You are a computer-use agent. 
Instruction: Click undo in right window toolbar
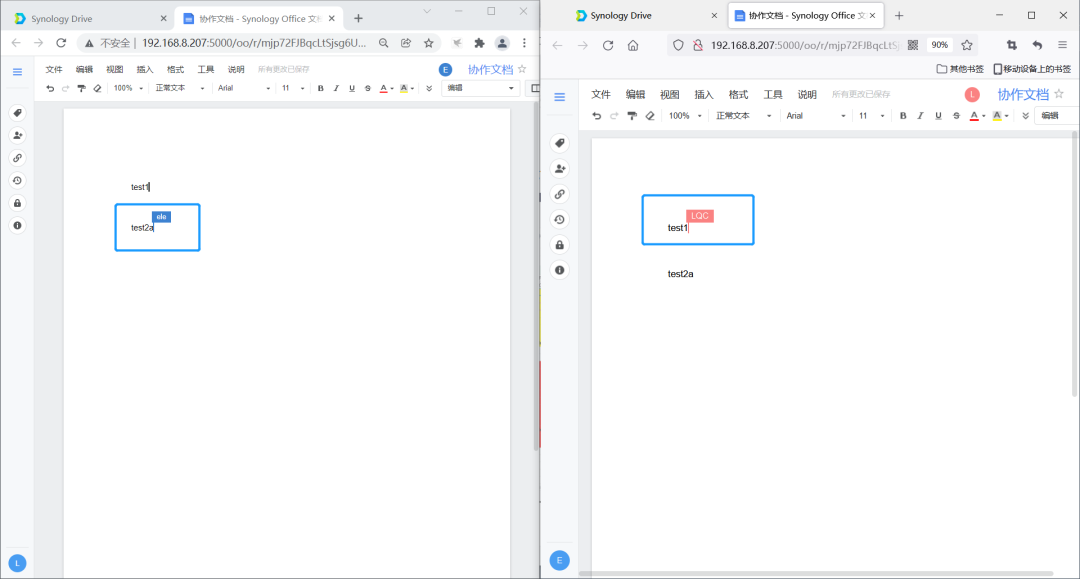point(596,116)
